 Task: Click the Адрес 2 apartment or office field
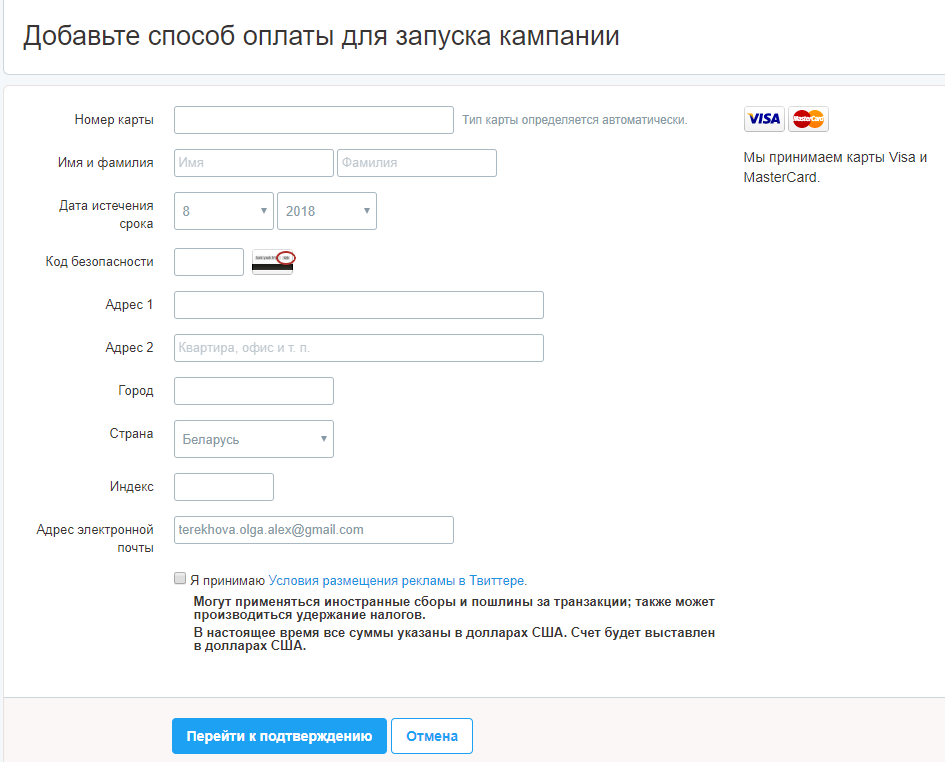coord(359,348)
